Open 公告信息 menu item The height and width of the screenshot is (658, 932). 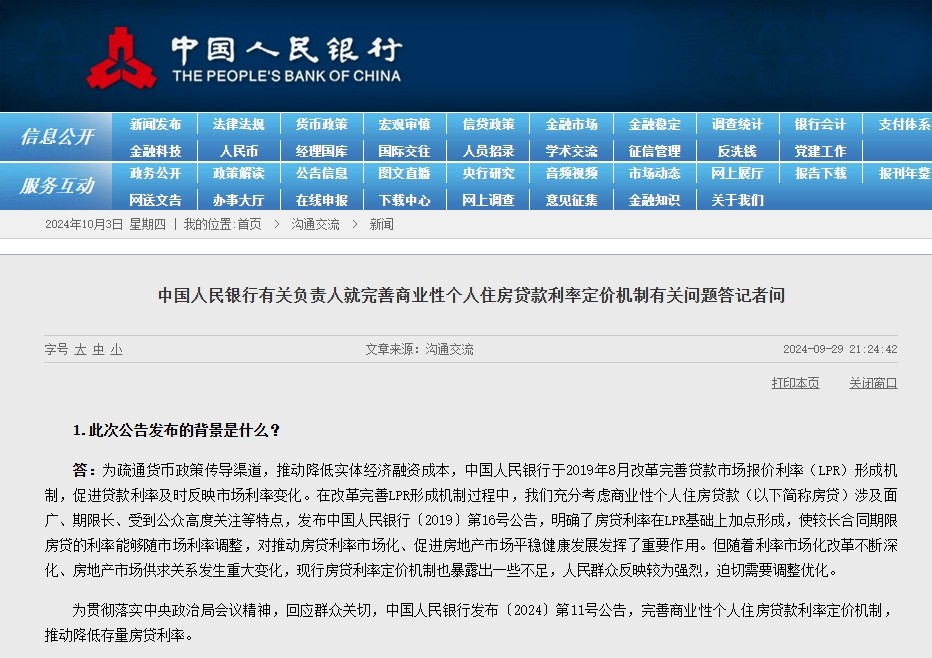(322, 173)
